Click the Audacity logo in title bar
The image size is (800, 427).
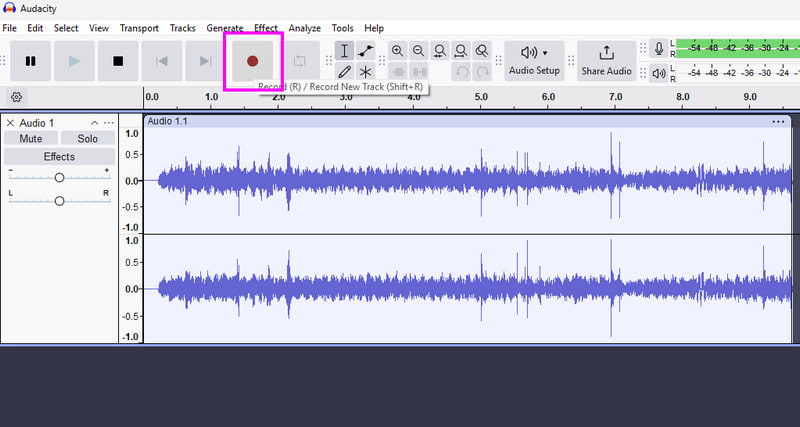[x=9, y=8]
